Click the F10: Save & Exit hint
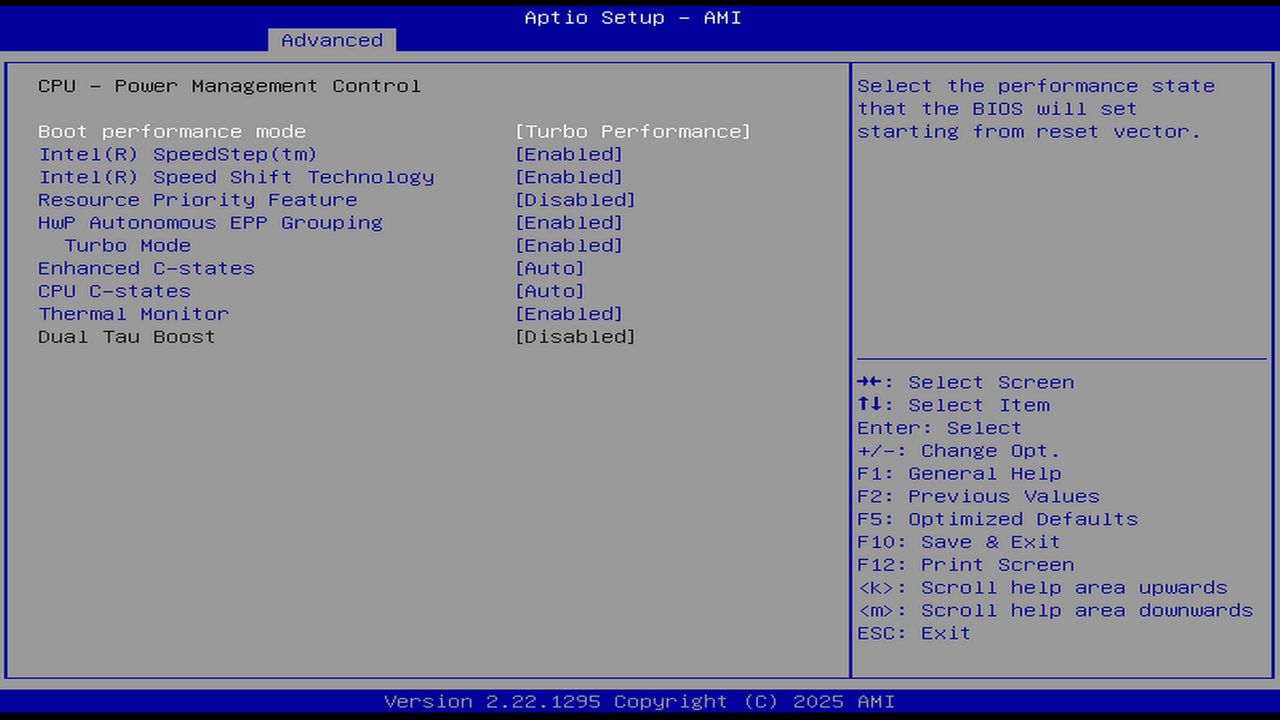 959,542
